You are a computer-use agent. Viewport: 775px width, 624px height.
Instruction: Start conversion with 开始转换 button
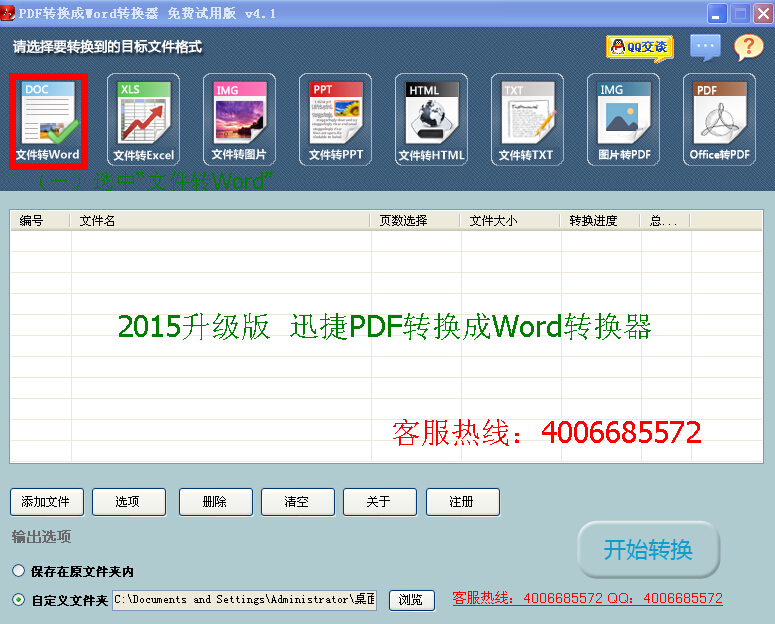pyautogui.click(x=648, y=549)
